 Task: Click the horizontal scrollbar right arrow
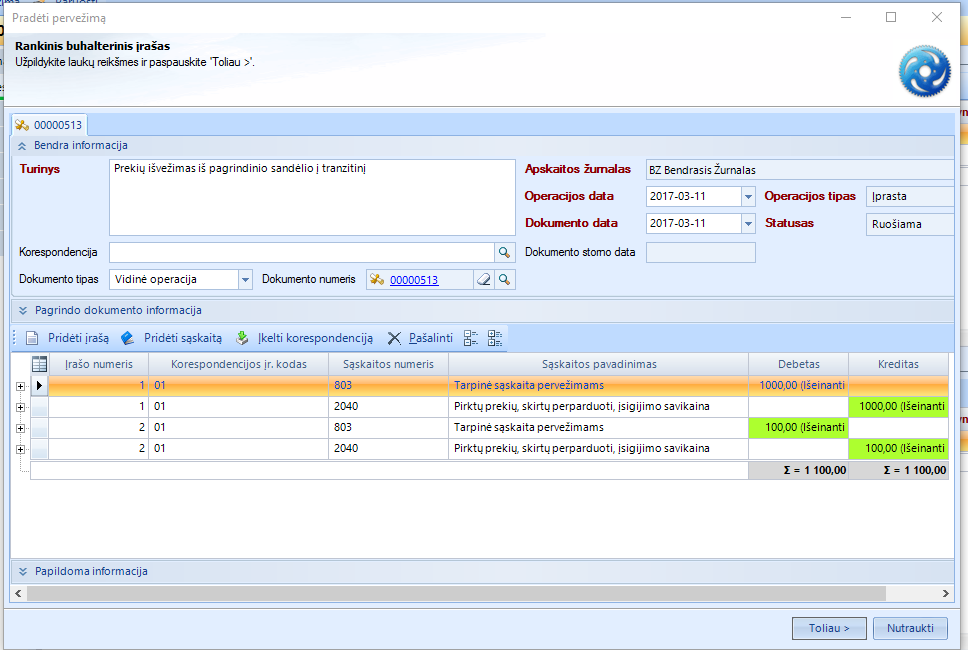(946, 593)
